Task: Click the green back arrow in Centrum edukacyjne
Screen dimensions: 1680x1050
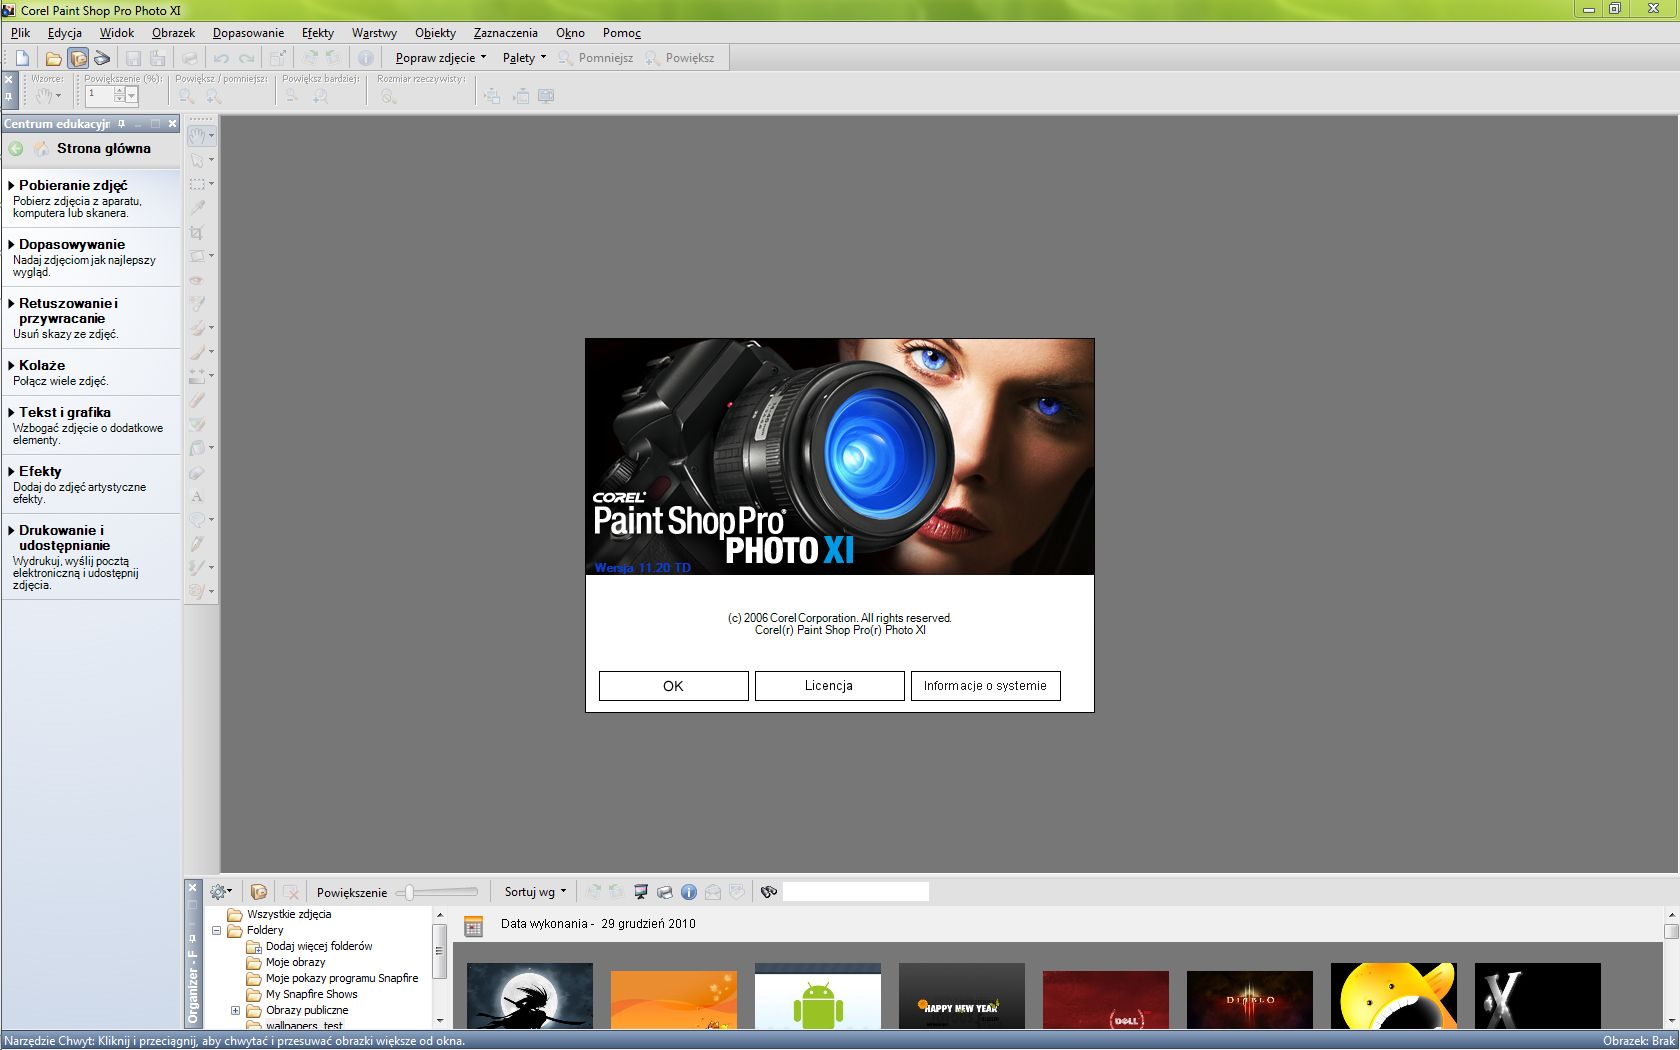Action: pos(16,149)
